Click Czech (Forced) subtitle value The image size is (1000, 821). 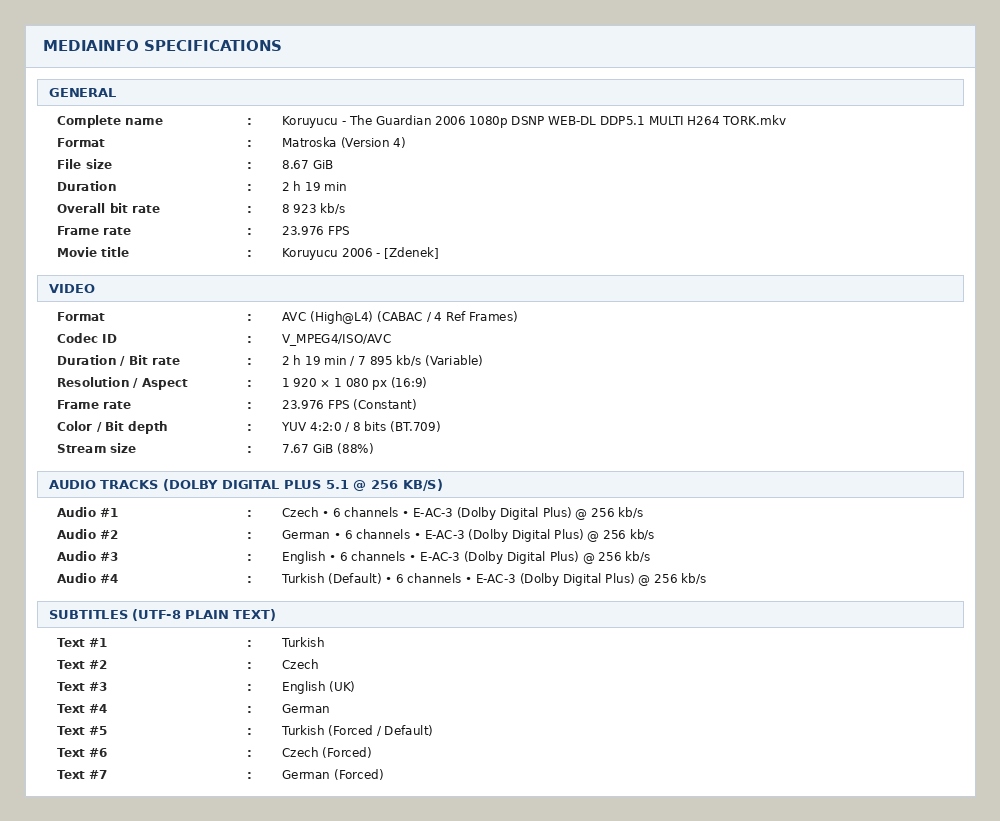click(x=327, y=753)
